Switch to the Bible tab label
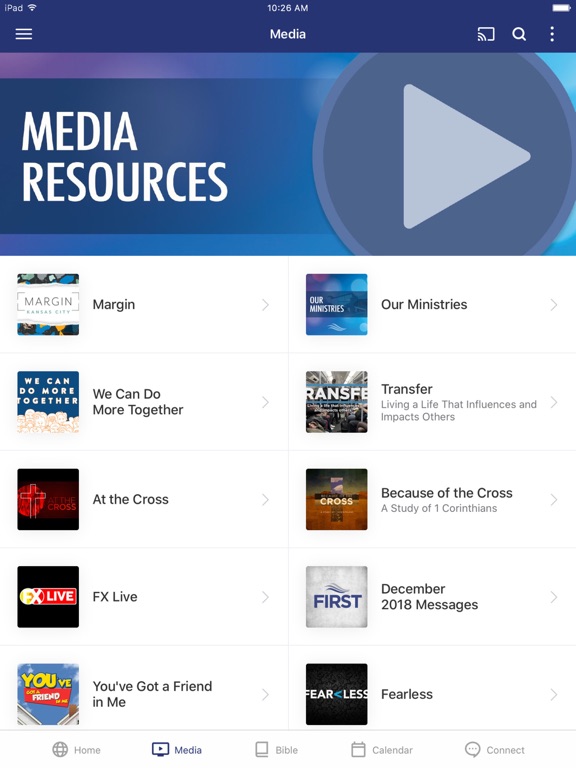This screenshot has width=576, height=768. (287, 750)
